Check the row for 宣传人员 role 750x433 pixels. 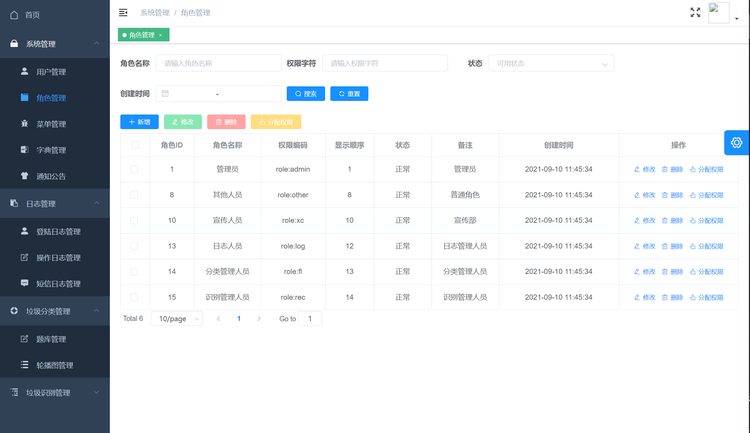coord(134,221)
